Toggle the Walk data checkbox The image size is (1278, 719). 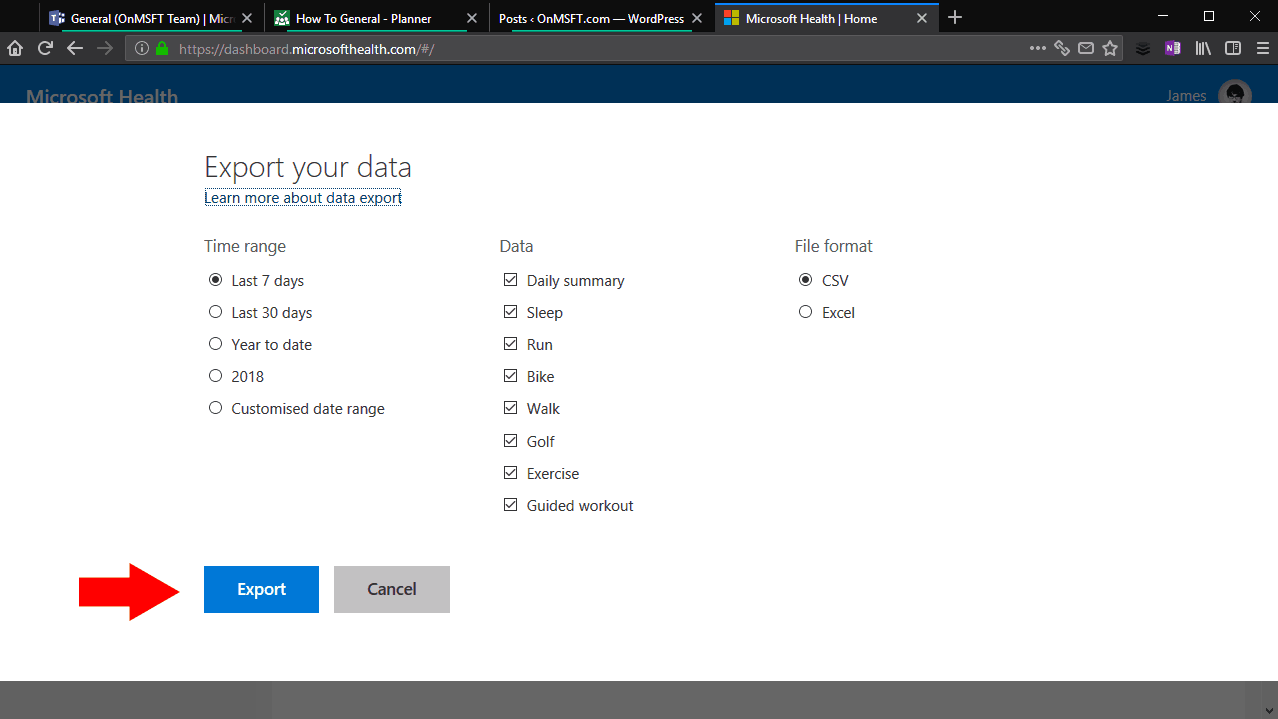[x=511, y=408]
